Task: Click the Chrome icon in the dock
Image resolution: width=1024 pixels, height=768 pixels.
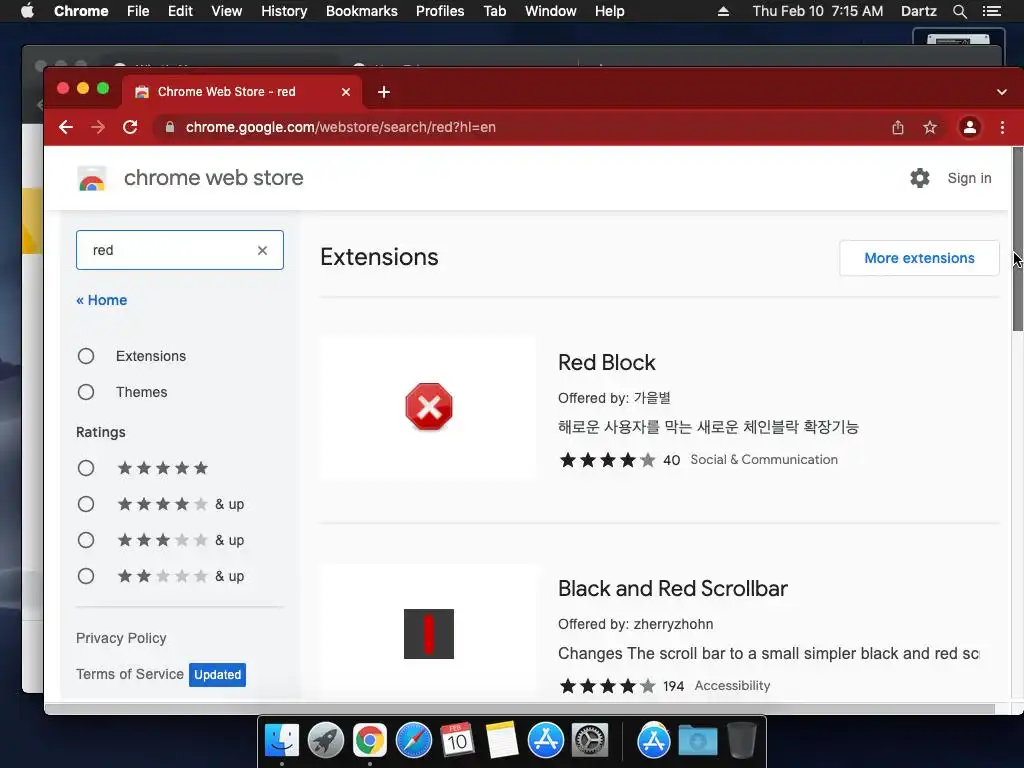Action: coord(370,741)
